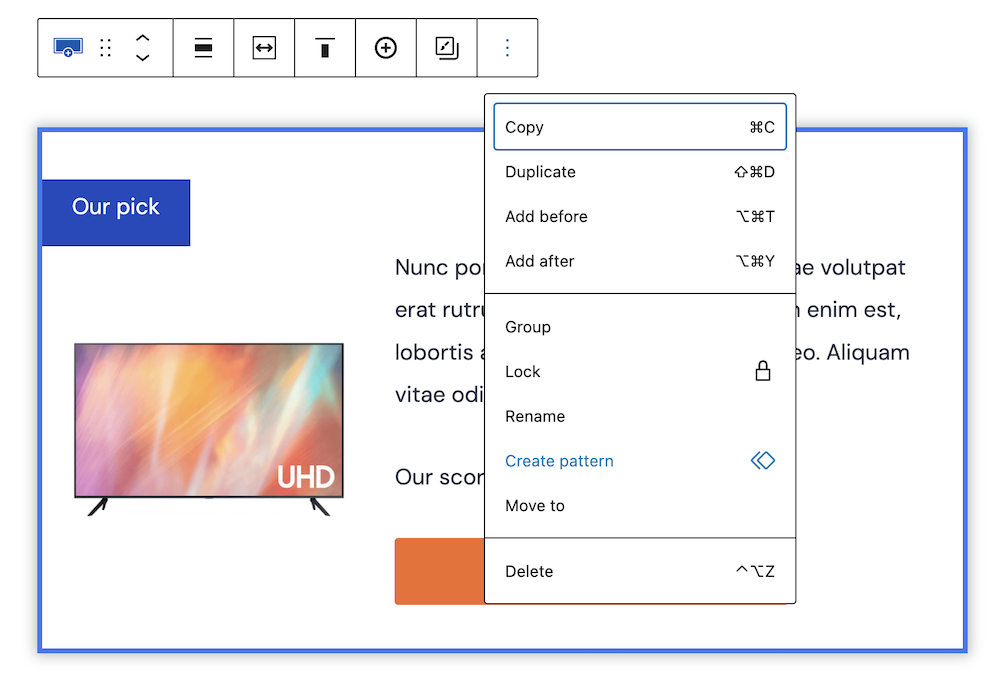Choose Add before menu entry
Viewport: 1000px width, 680px height.
[x=640, y=217]
